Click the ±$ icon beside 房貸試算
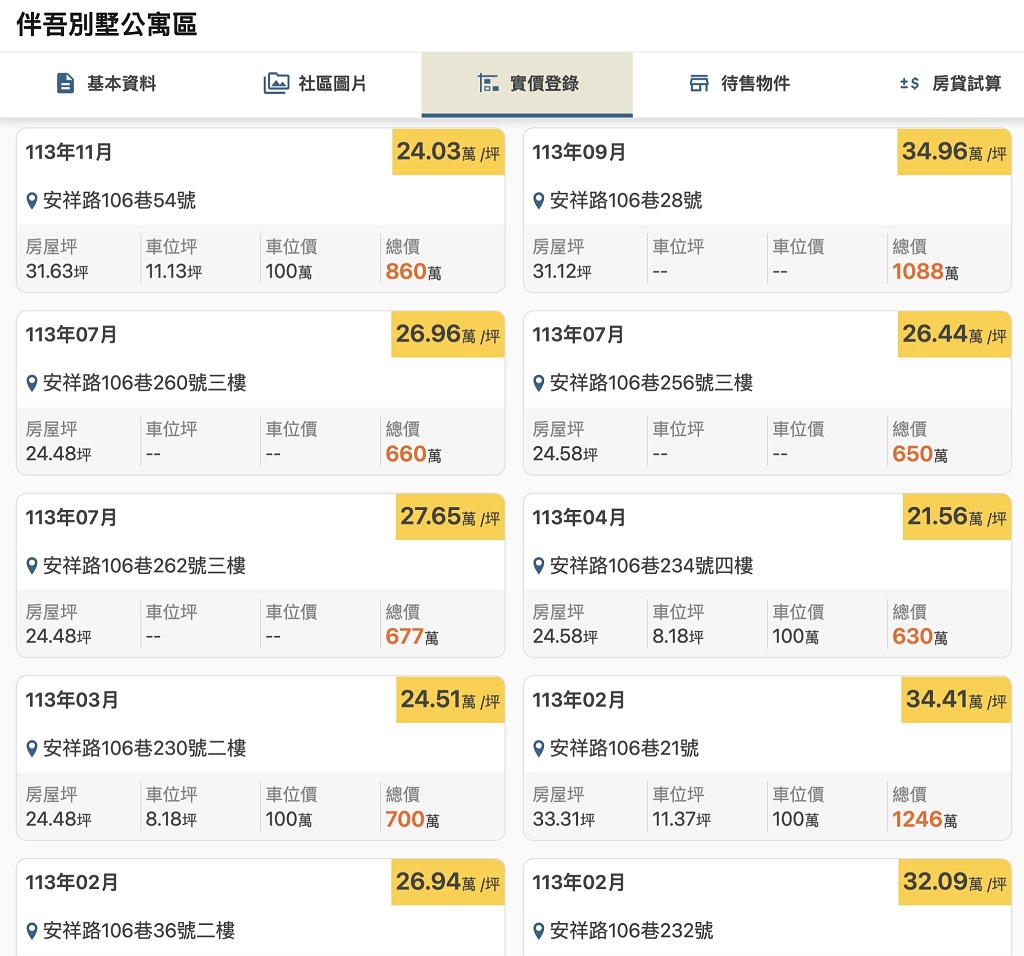 tap(909, 83)
